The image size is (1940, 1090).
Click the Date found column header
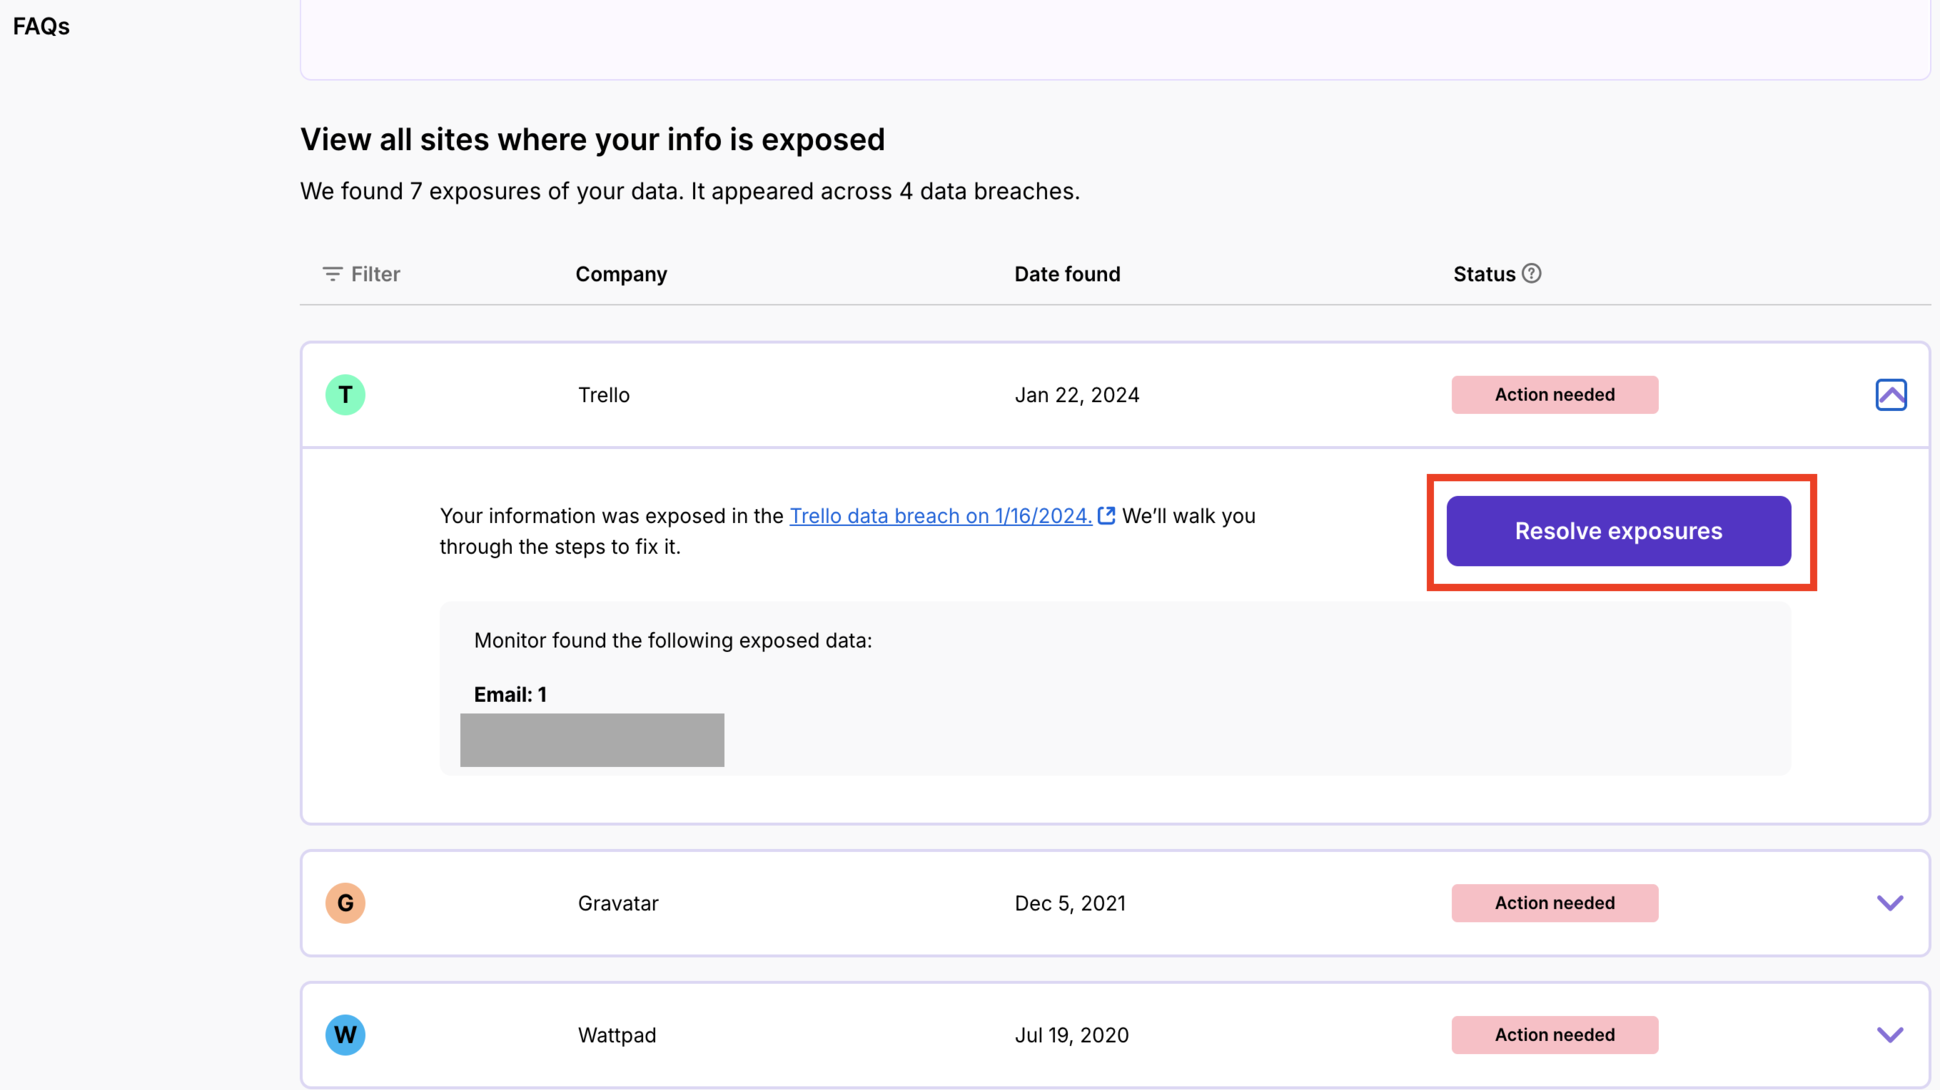1067,274
